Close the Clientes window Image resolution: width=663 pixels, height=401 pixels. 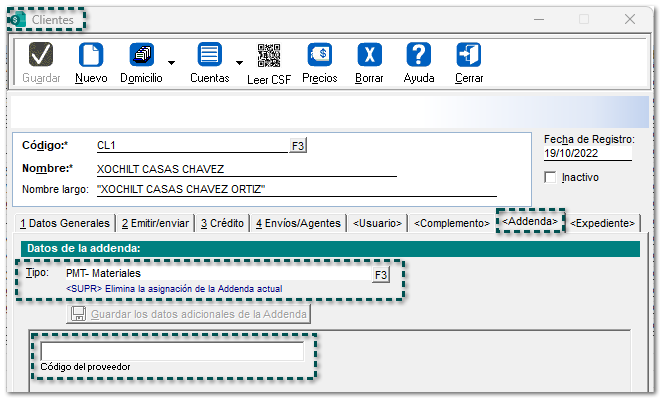pyautogui.click(x=630, y=19)
